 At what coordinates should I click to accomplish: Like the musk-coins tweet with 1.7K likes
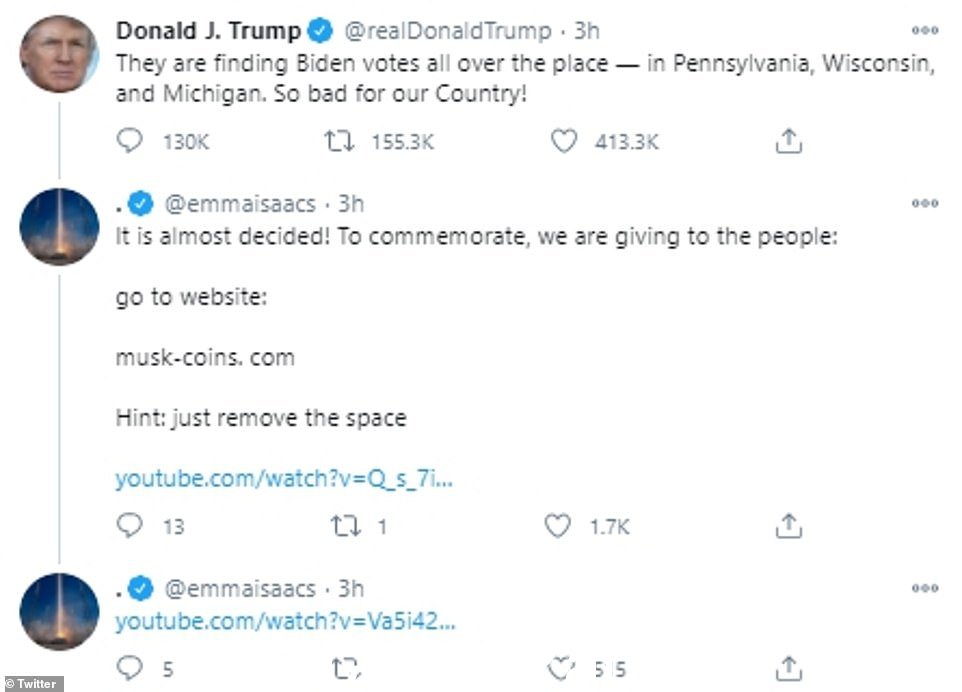[558, 526]
